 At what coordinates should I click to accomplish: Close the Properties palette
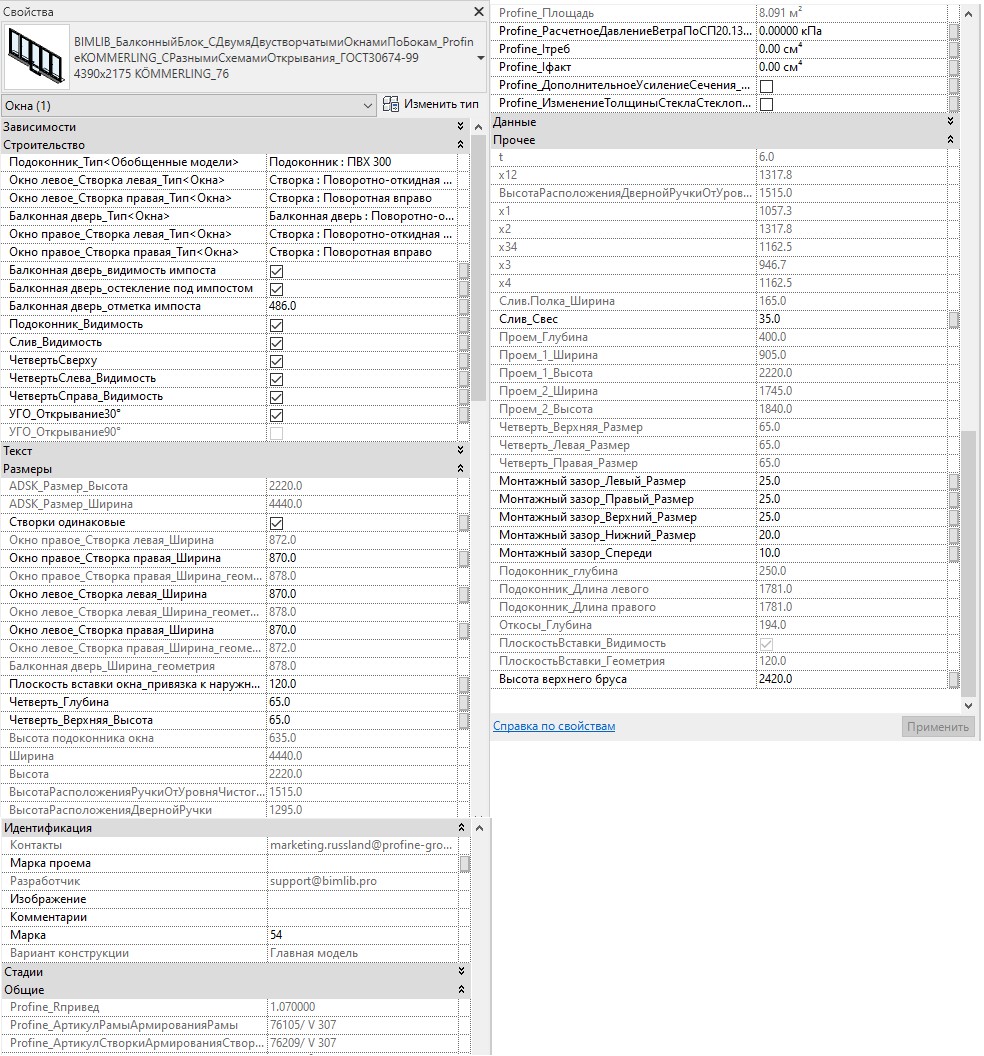coord(477,12)
